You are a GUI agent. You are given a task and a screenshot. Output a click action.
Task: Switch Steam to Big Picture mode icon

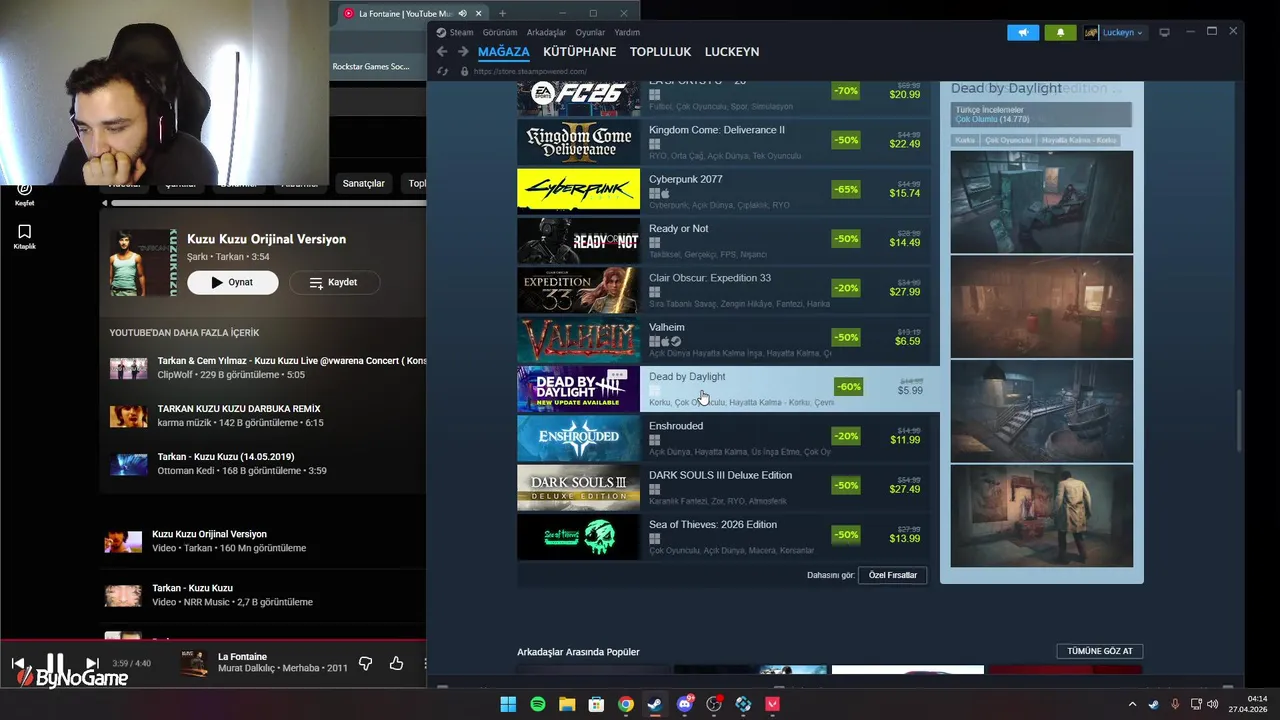click(x=1164, y=33)
